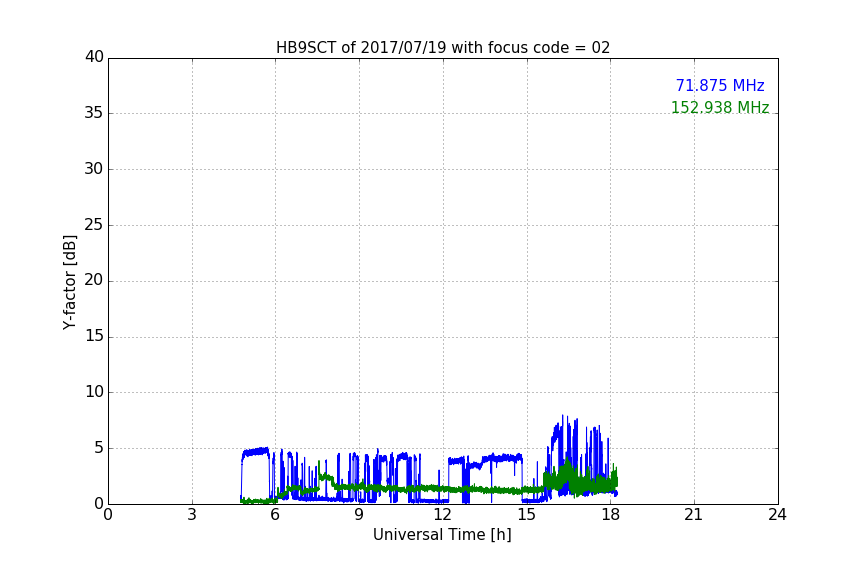The image size is (864, 576).
Task: Click the plot title 'HB9SCT of 2017/07/19 with focus code = 02'
Action: (x=443, y=47)
